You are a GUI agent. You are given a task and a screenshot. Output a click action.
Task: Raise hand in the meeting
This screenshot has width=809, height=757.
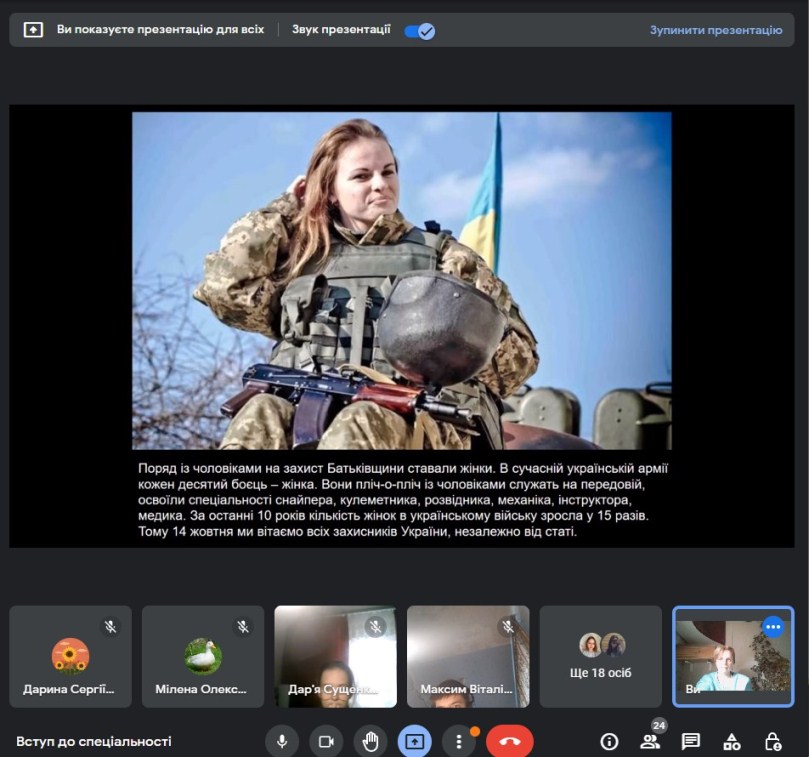click(370, 741)
